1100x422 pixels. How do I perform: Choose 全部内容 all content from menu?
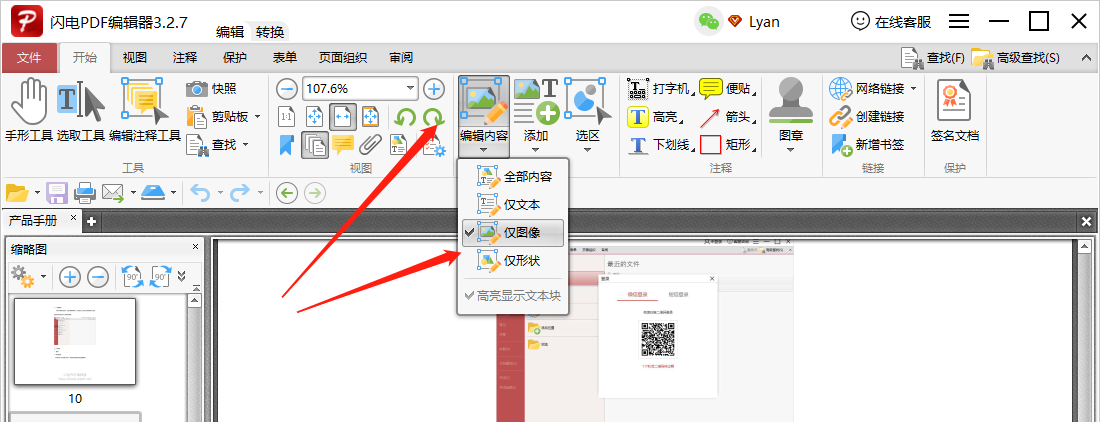point(513,177)
